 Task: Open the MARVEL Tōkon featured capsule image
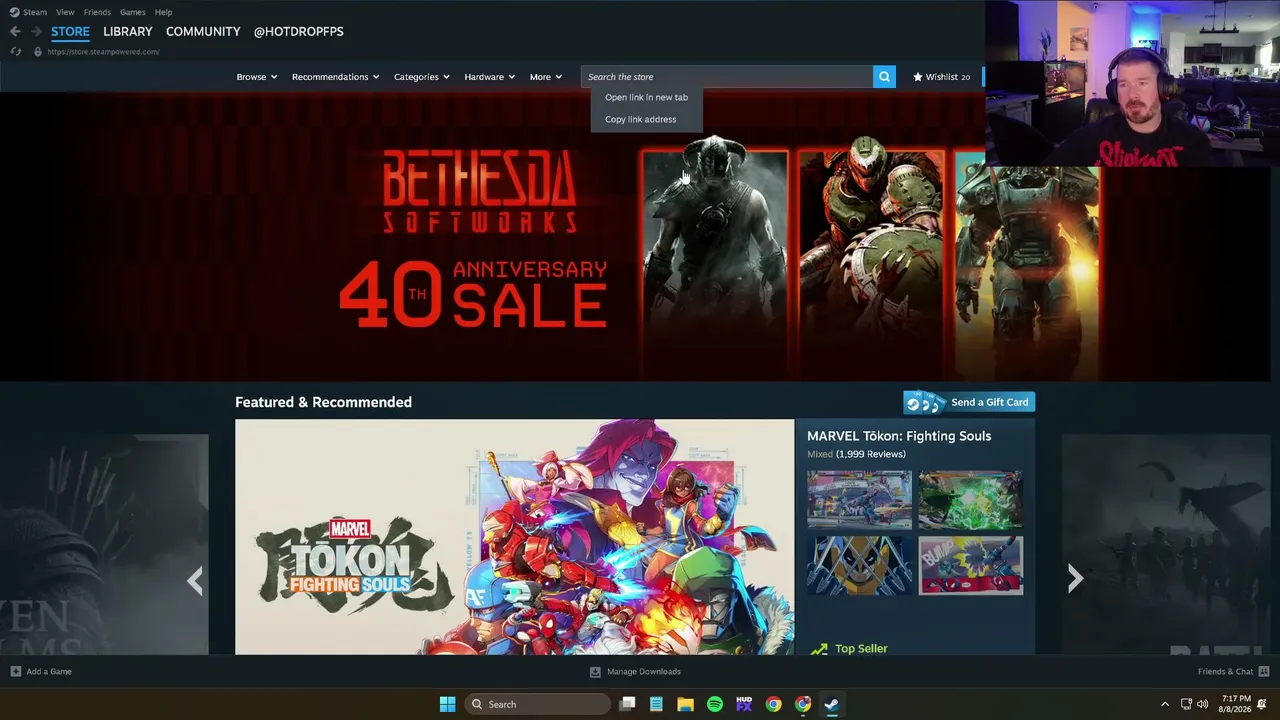(x=514, y=537)
